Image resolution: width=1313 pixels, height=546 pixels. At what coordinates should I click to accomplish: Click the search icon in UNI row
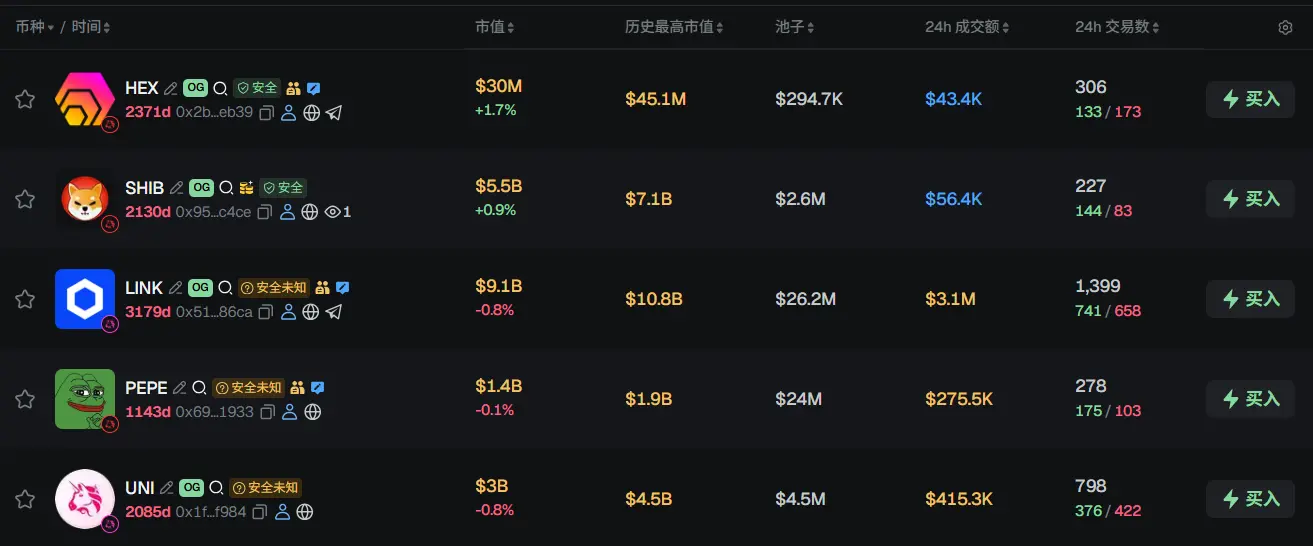(x=216, y=488)
